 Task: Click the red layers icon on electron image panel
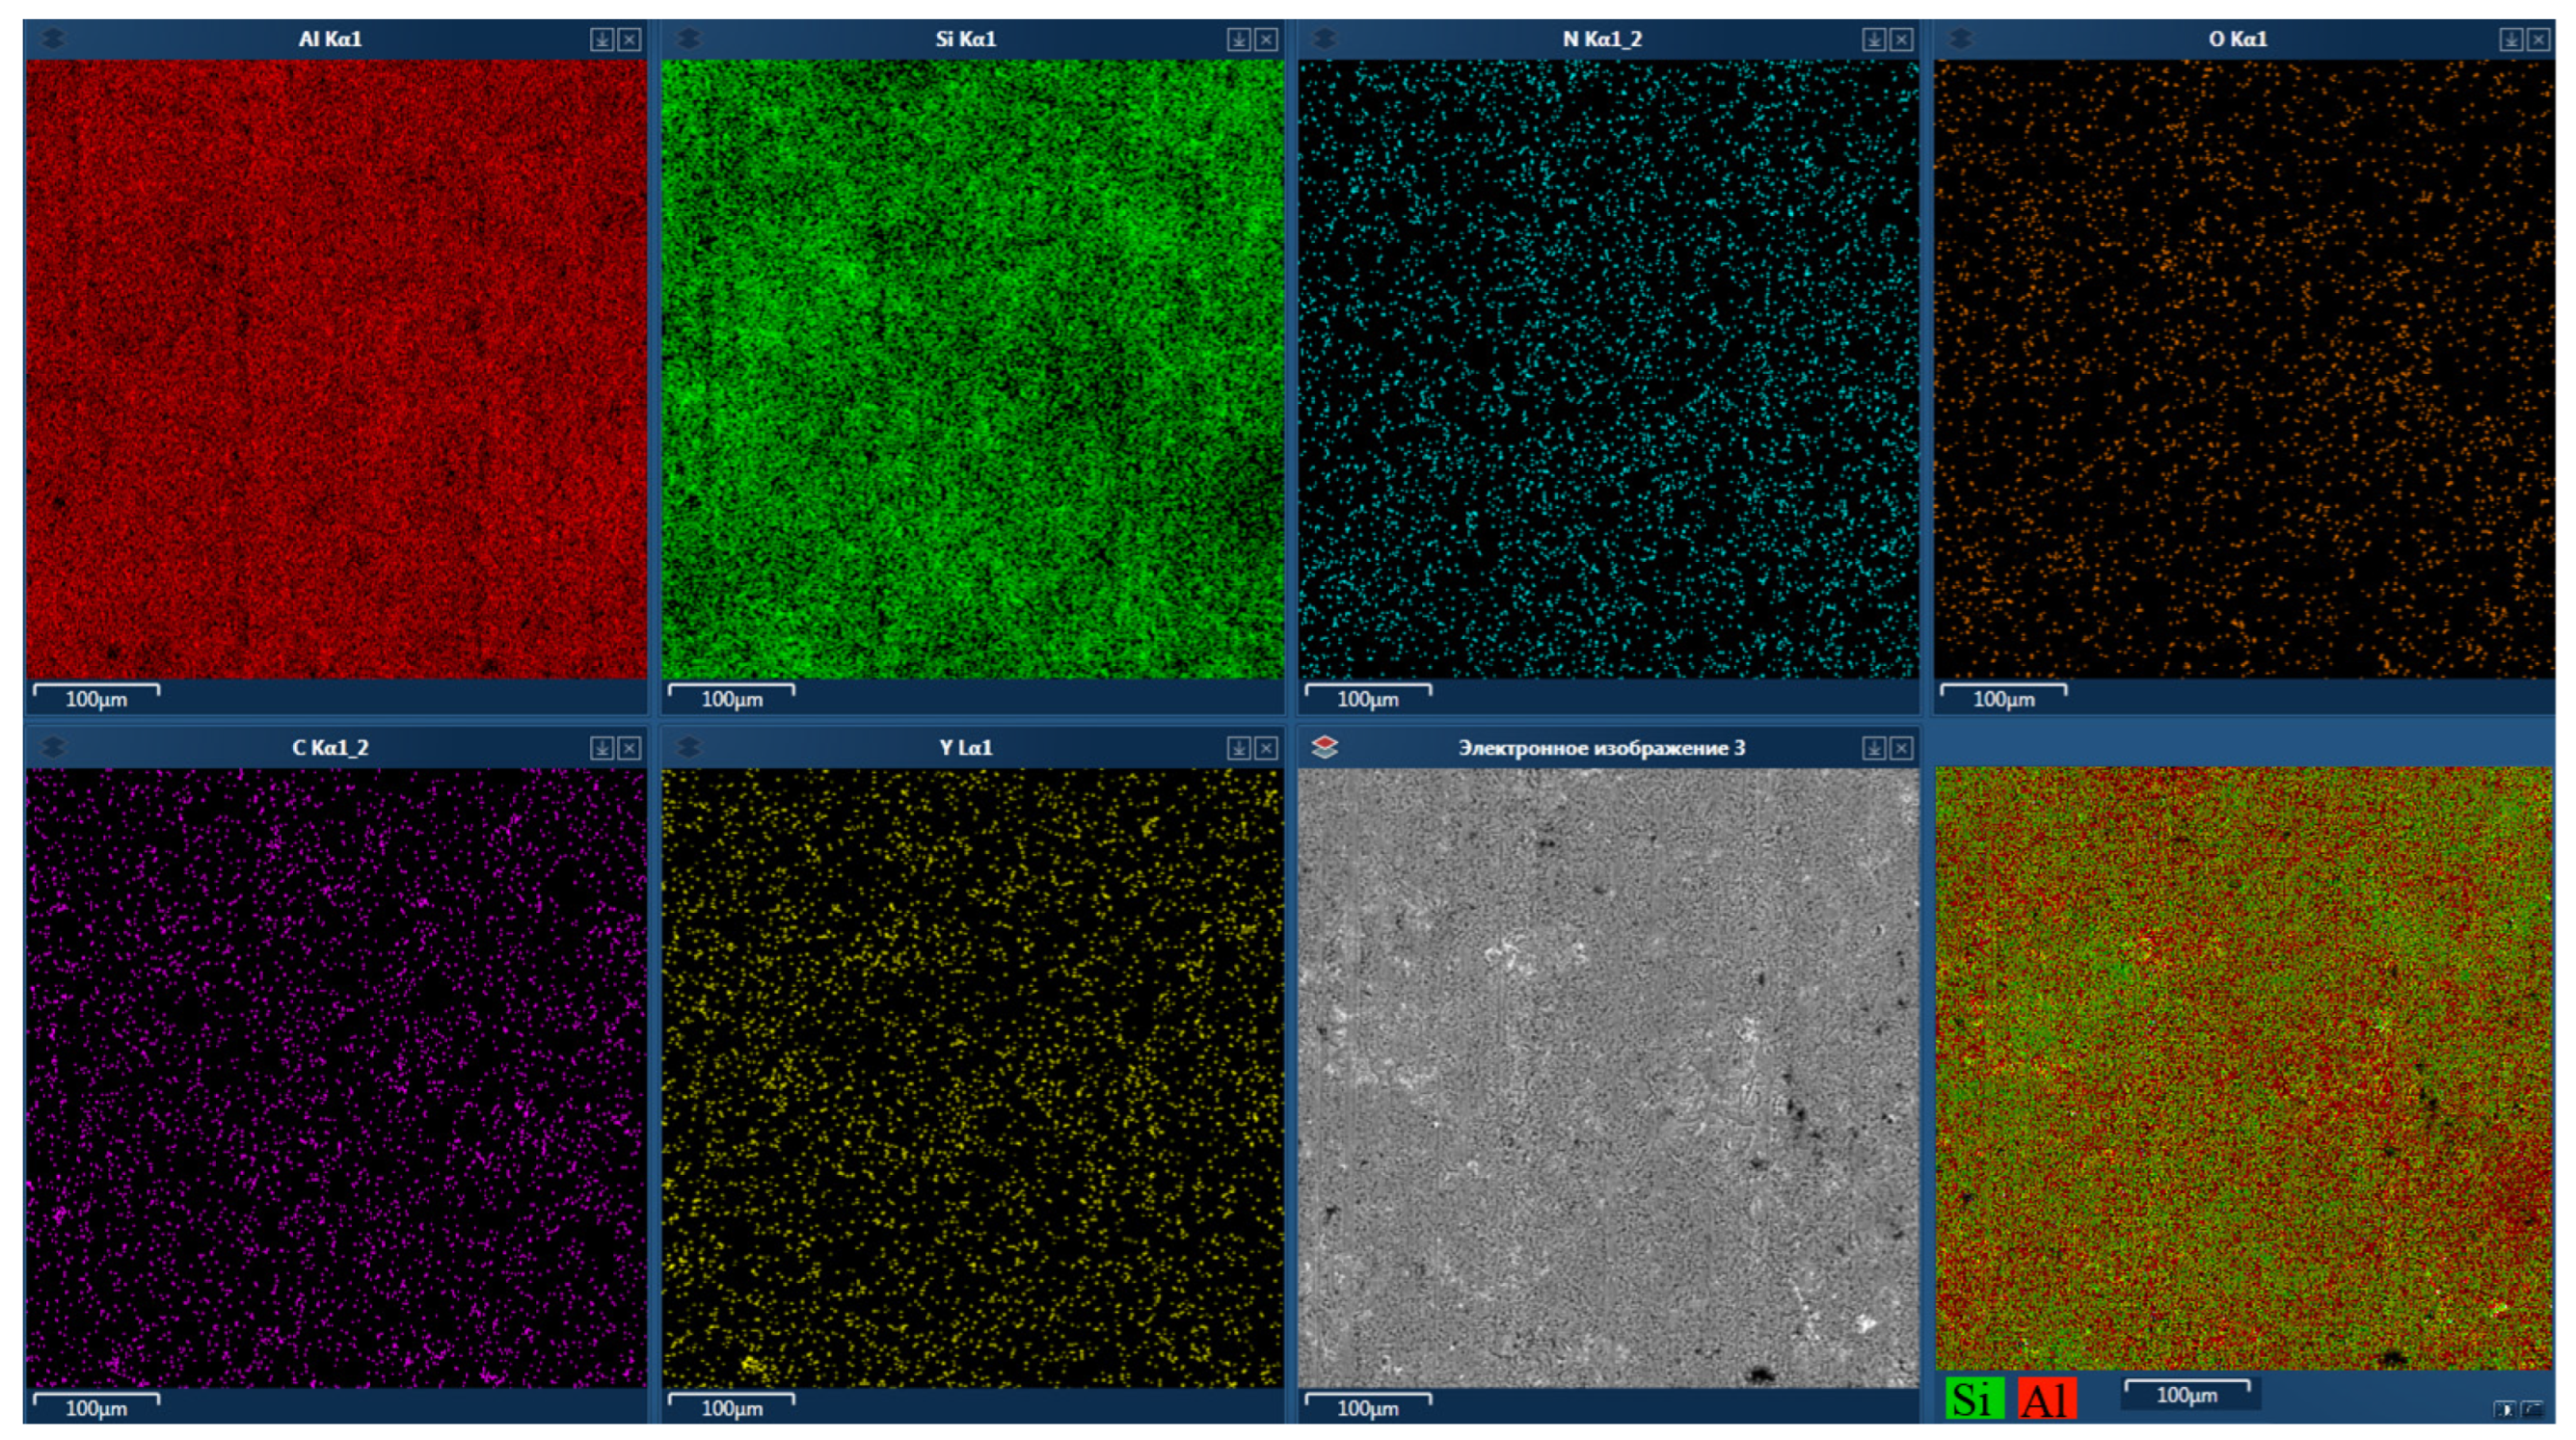1324,747
